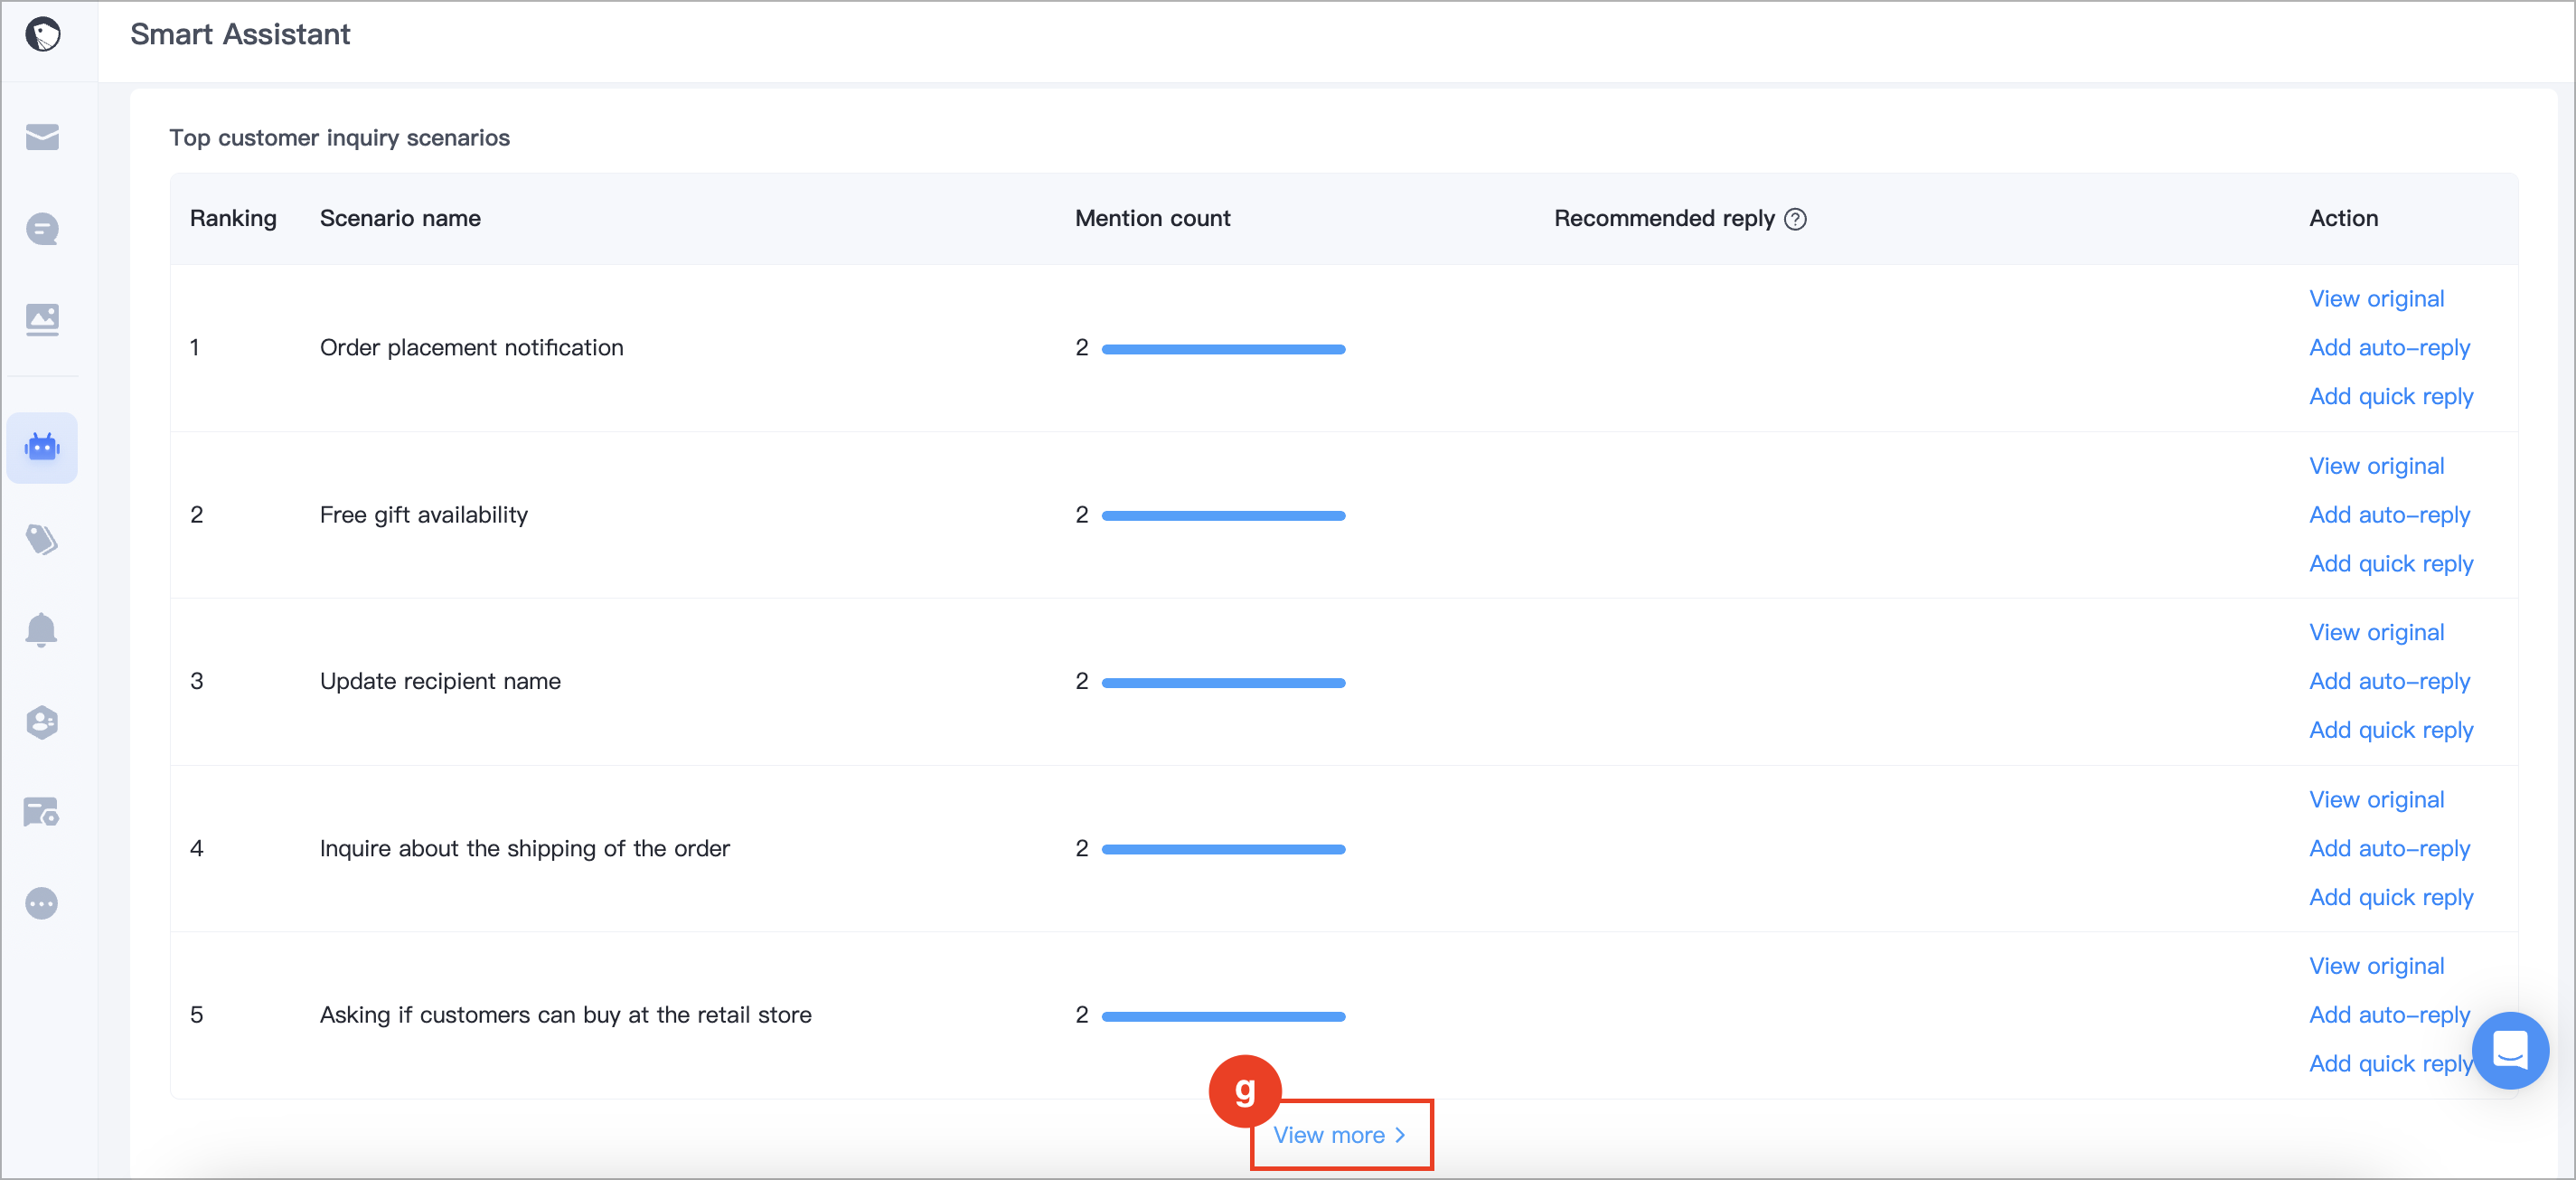This screenshot has height=1180, width=2576.
Task: Click the Order placement notification mention bar
Action: click(1223, 349)
